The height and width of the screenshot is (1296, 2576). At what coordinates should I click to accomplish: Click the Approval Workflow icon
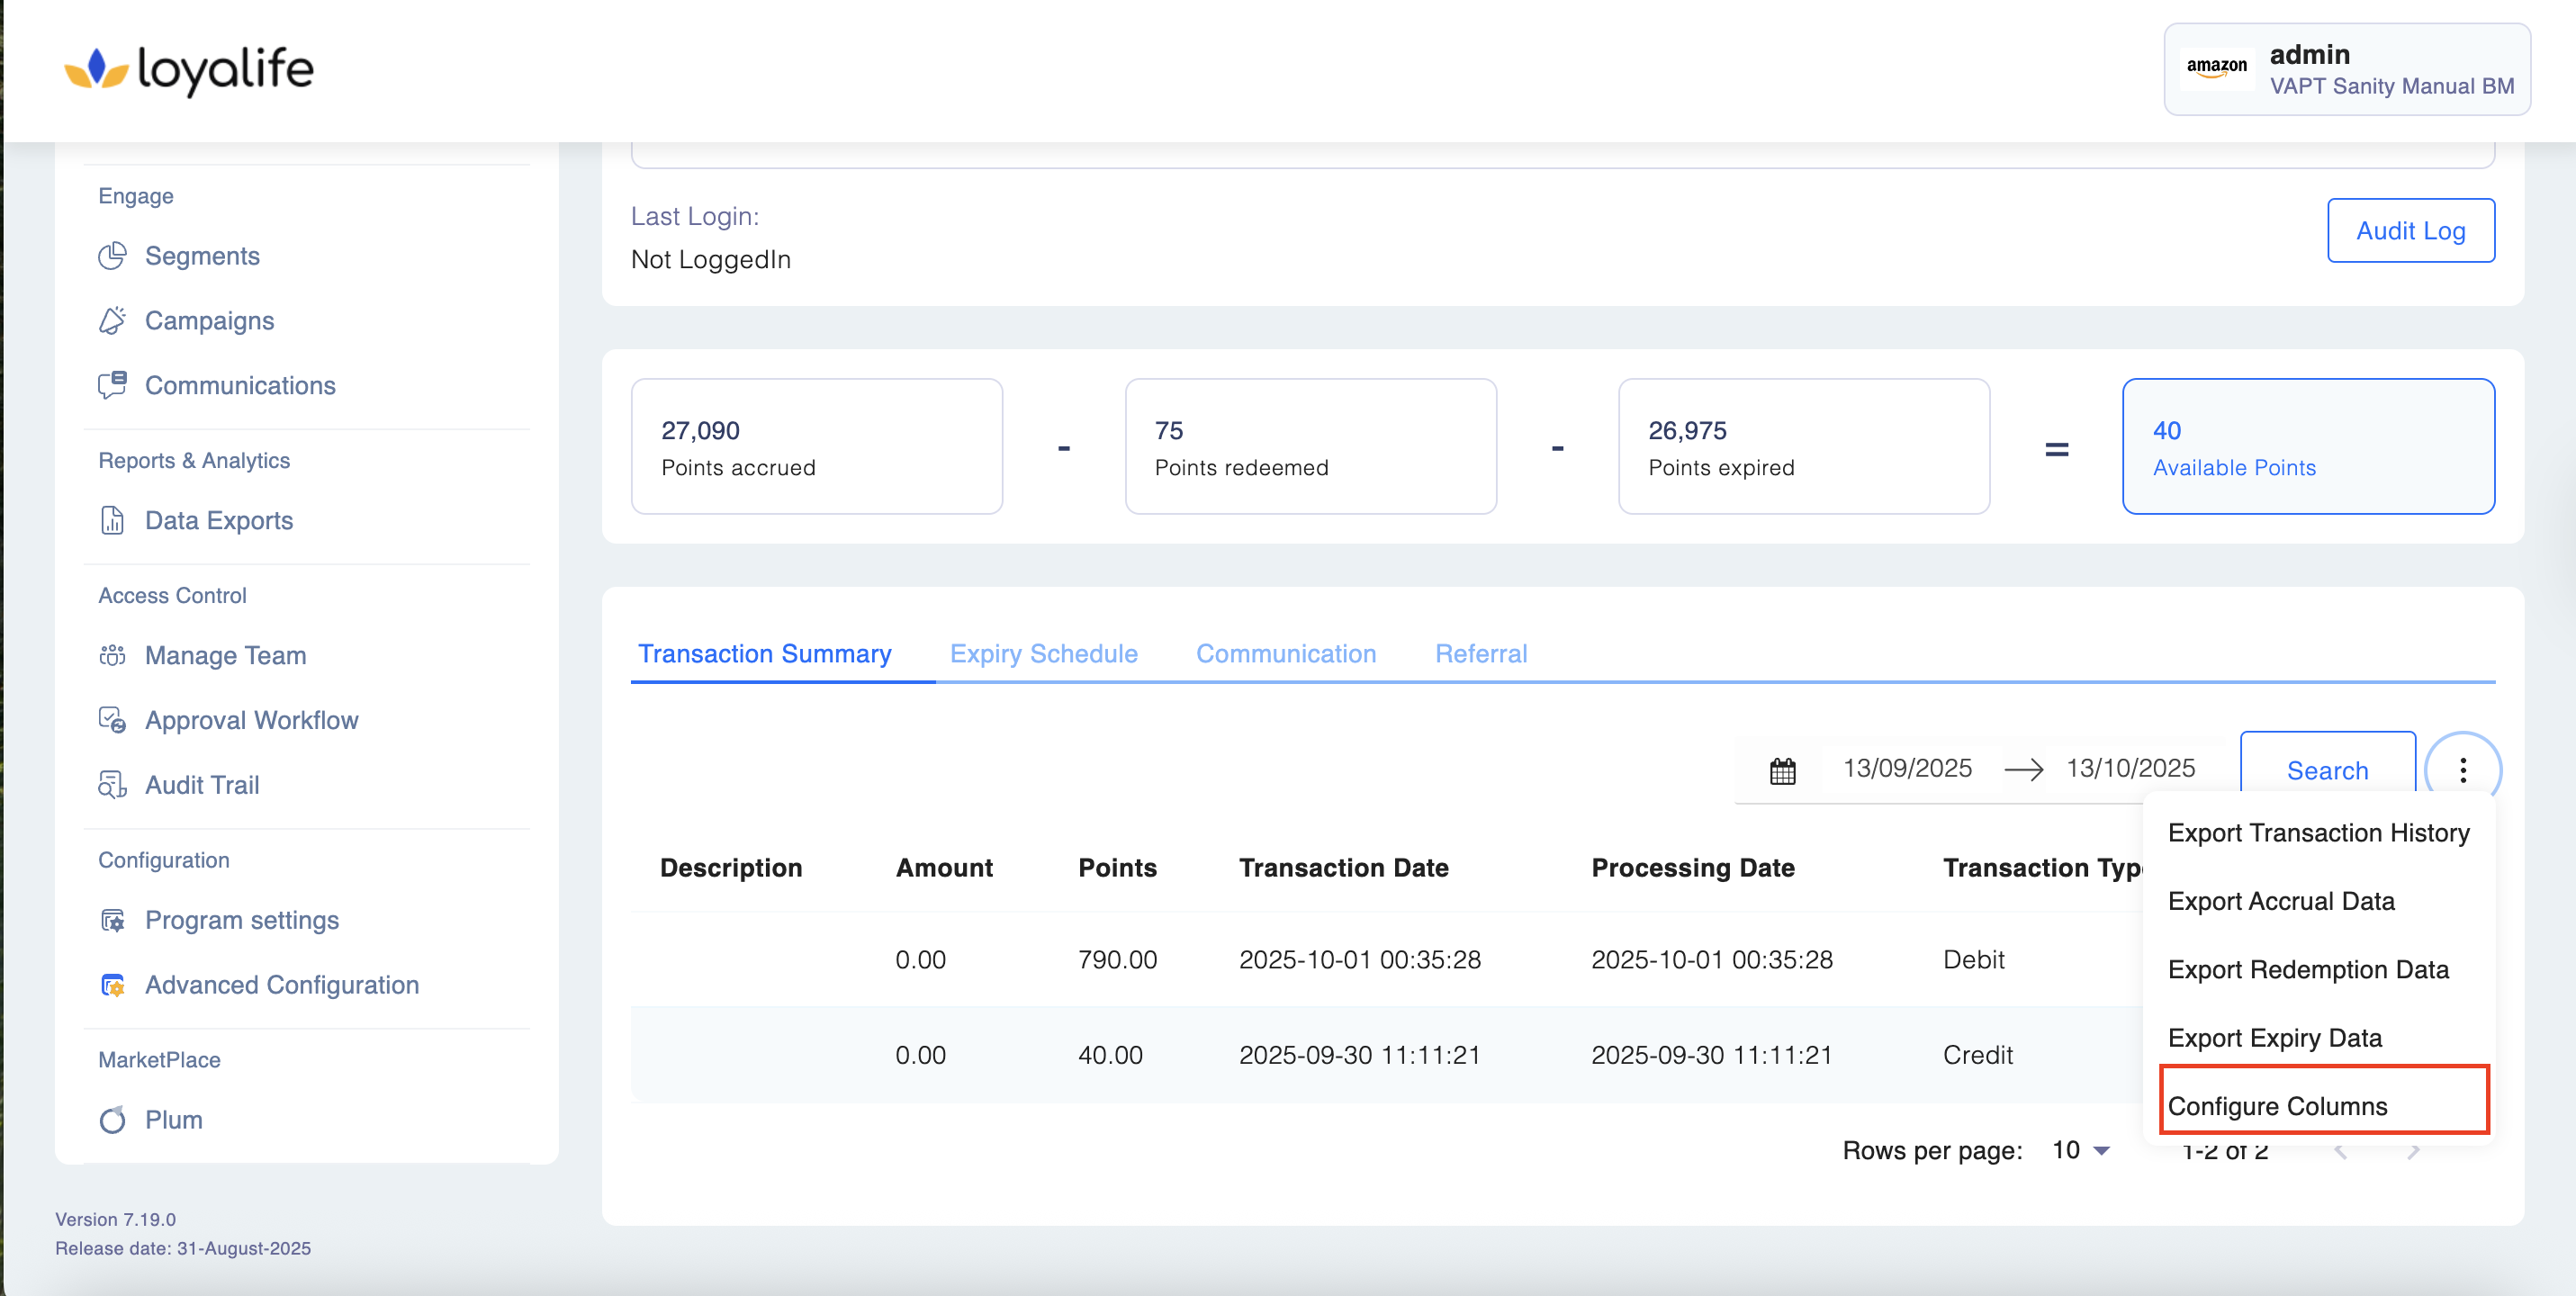coord(112,720)
